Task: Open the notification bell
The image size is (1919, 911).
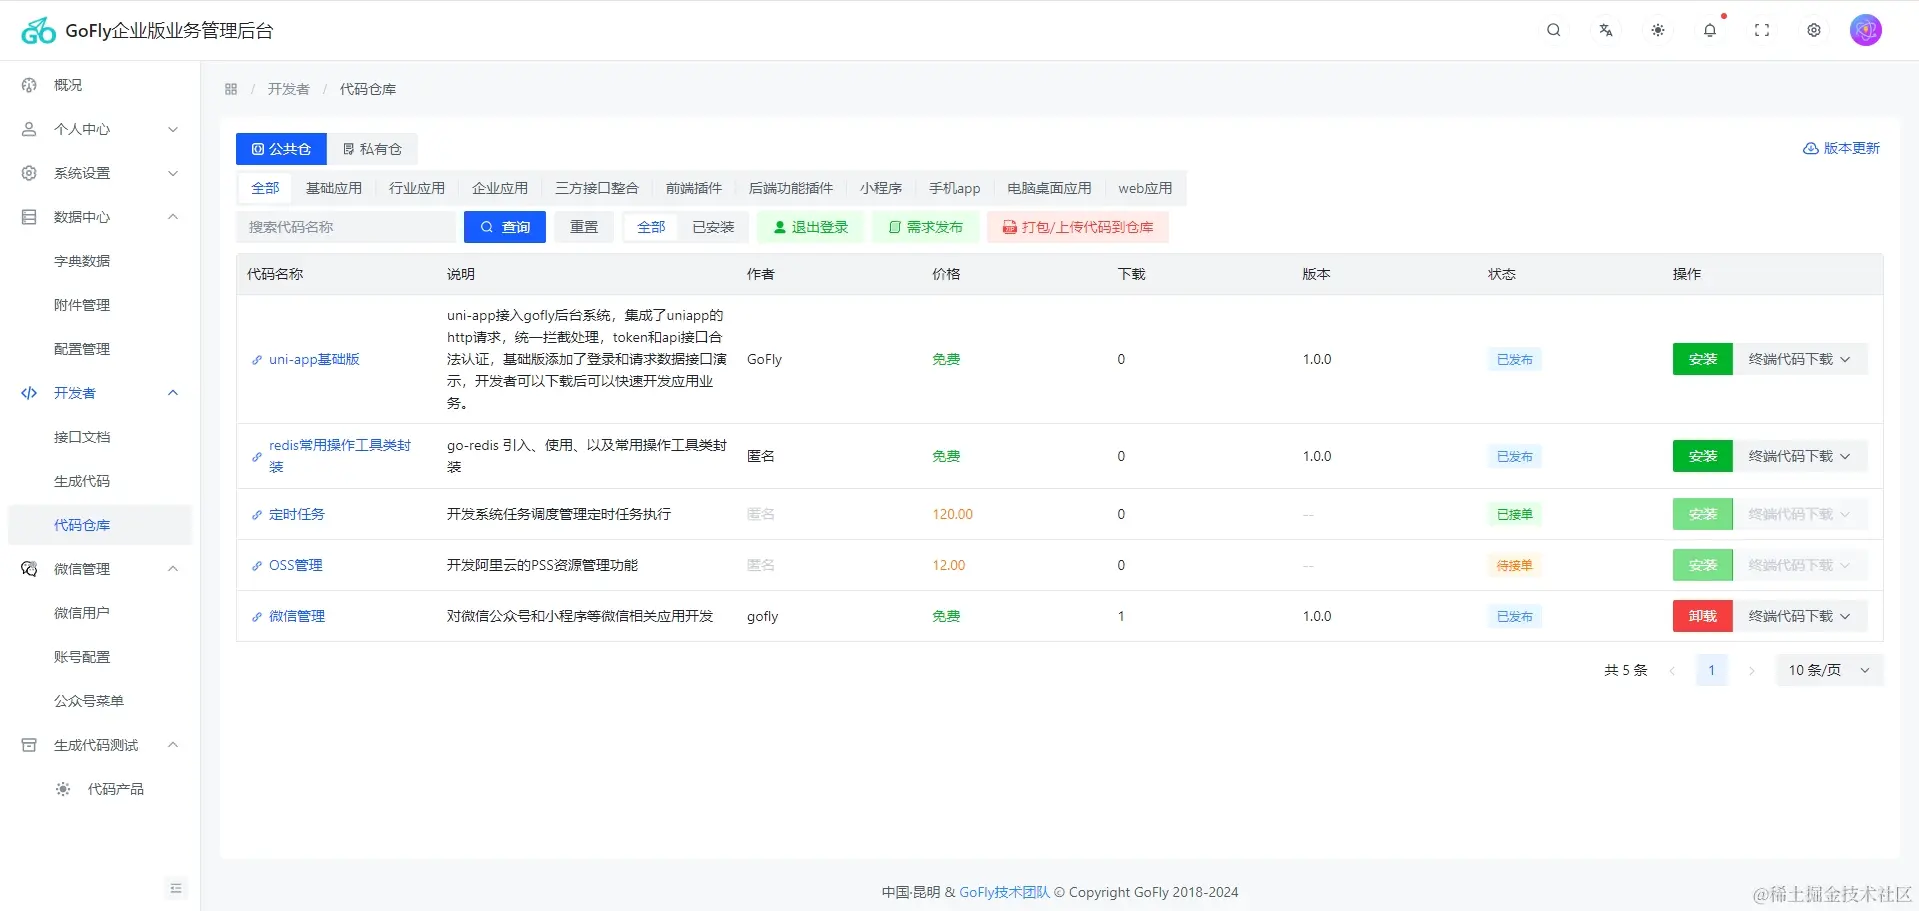Action: pos(1710,30)
